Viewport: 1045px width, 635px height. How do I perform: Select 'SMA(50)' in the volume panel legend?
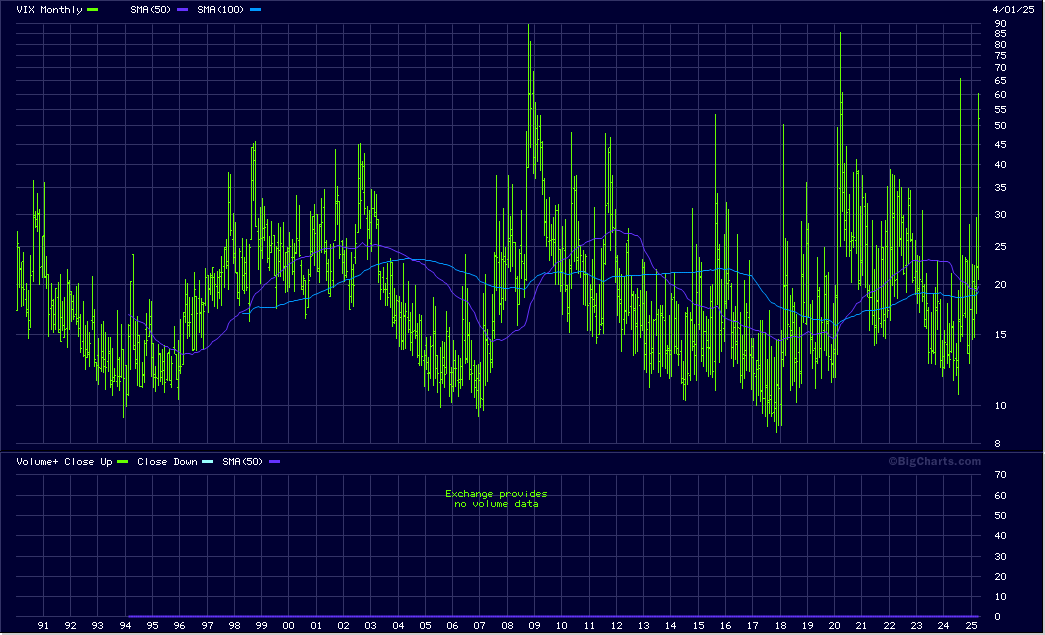243,461
